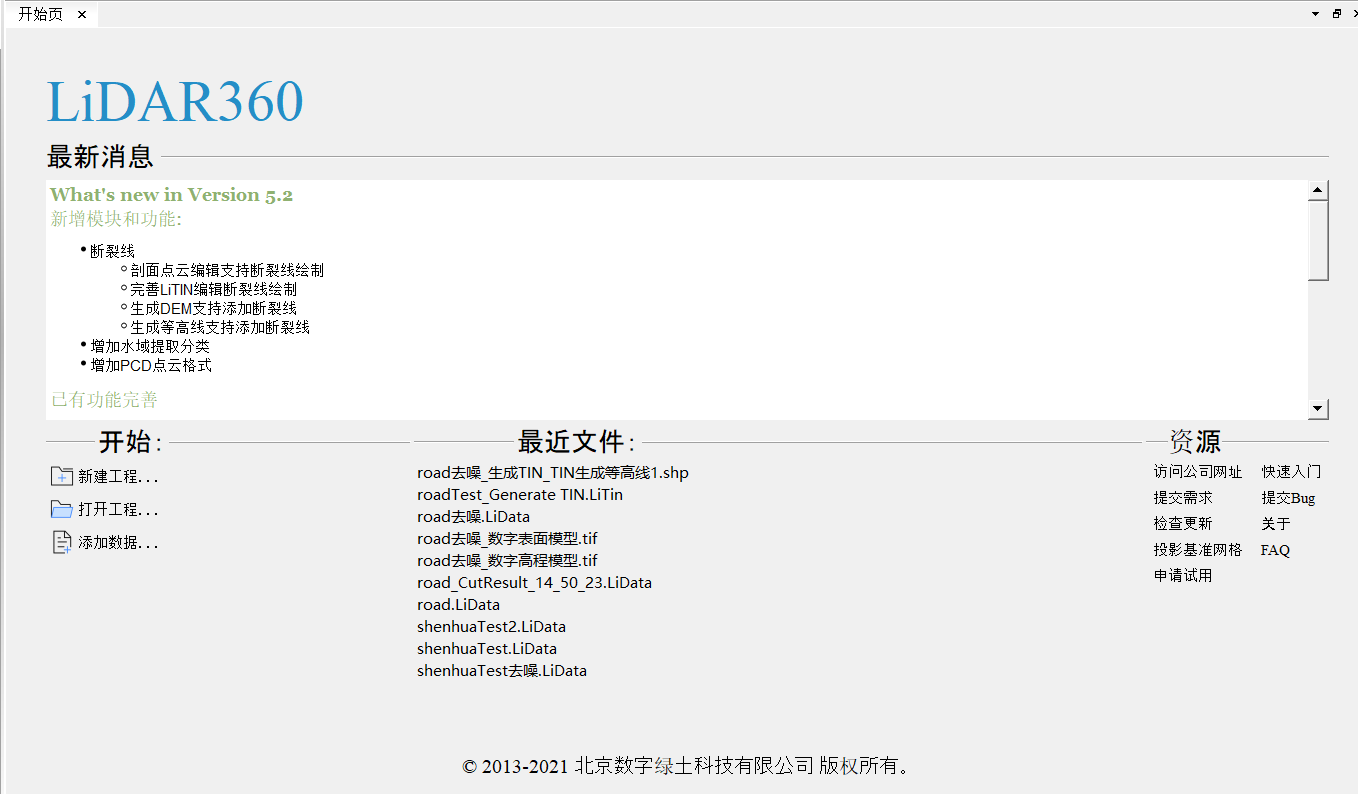Click 增加水域提取分类 news item
The image size is (1358, 794).
coord(150,346)
